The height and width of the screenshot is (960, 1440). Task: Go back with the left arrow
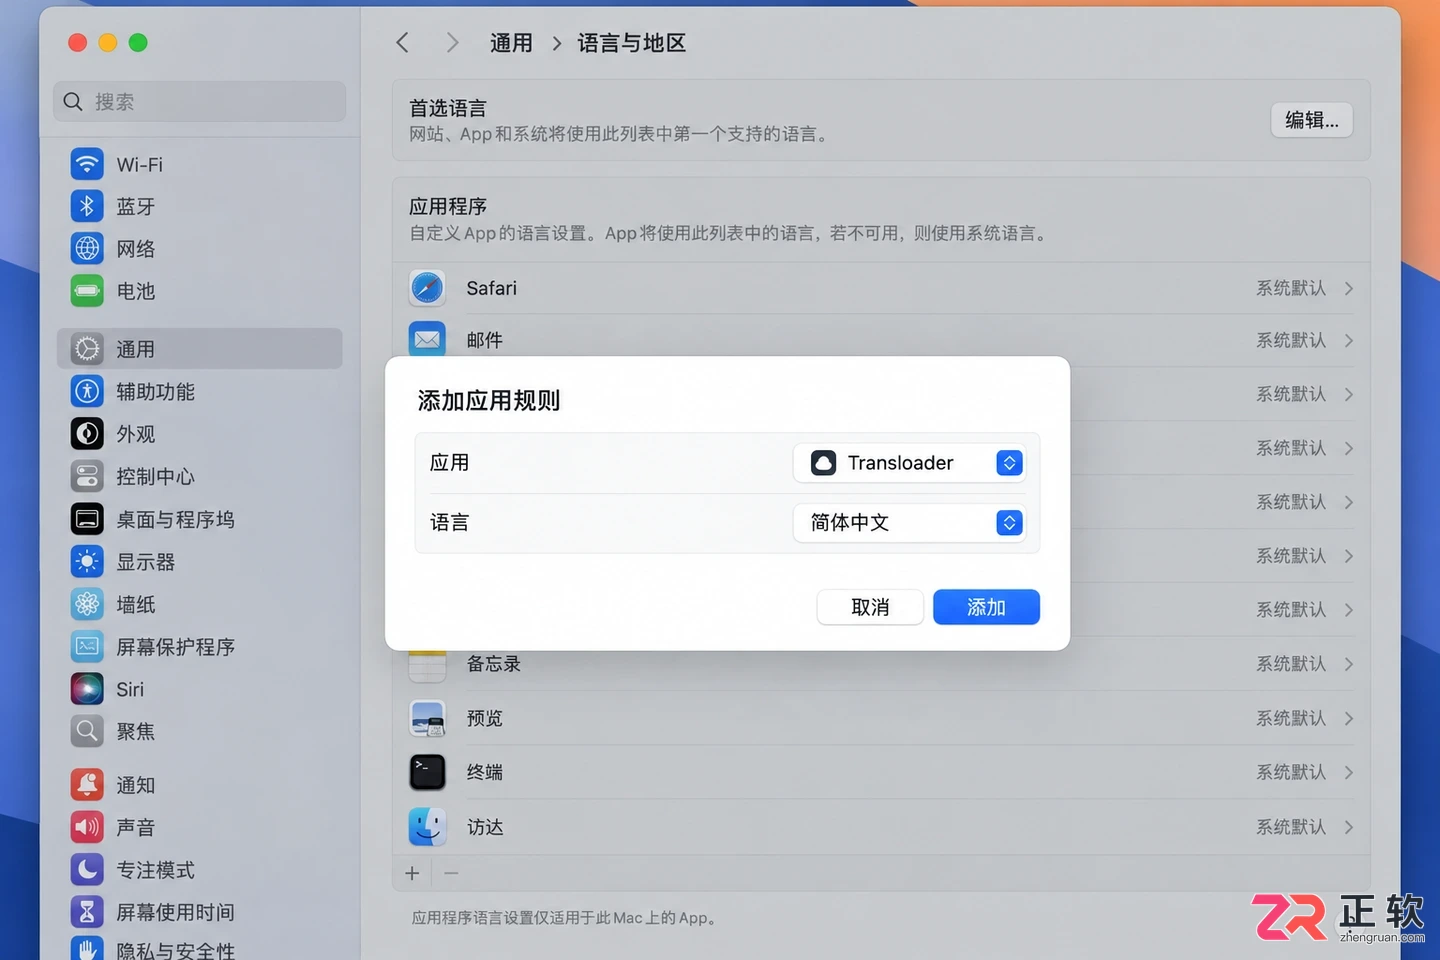pos(402,42)
